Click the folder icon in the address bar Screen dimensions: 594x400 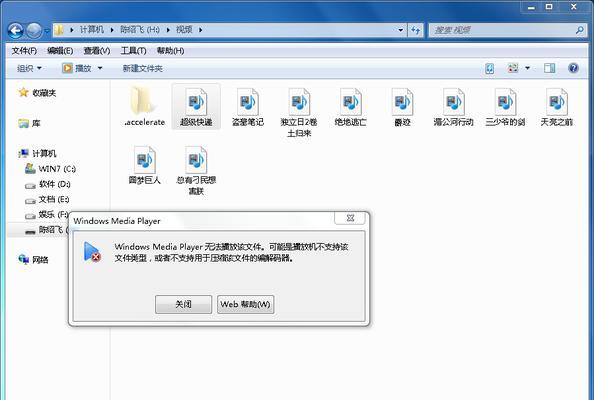click(59, 30)
